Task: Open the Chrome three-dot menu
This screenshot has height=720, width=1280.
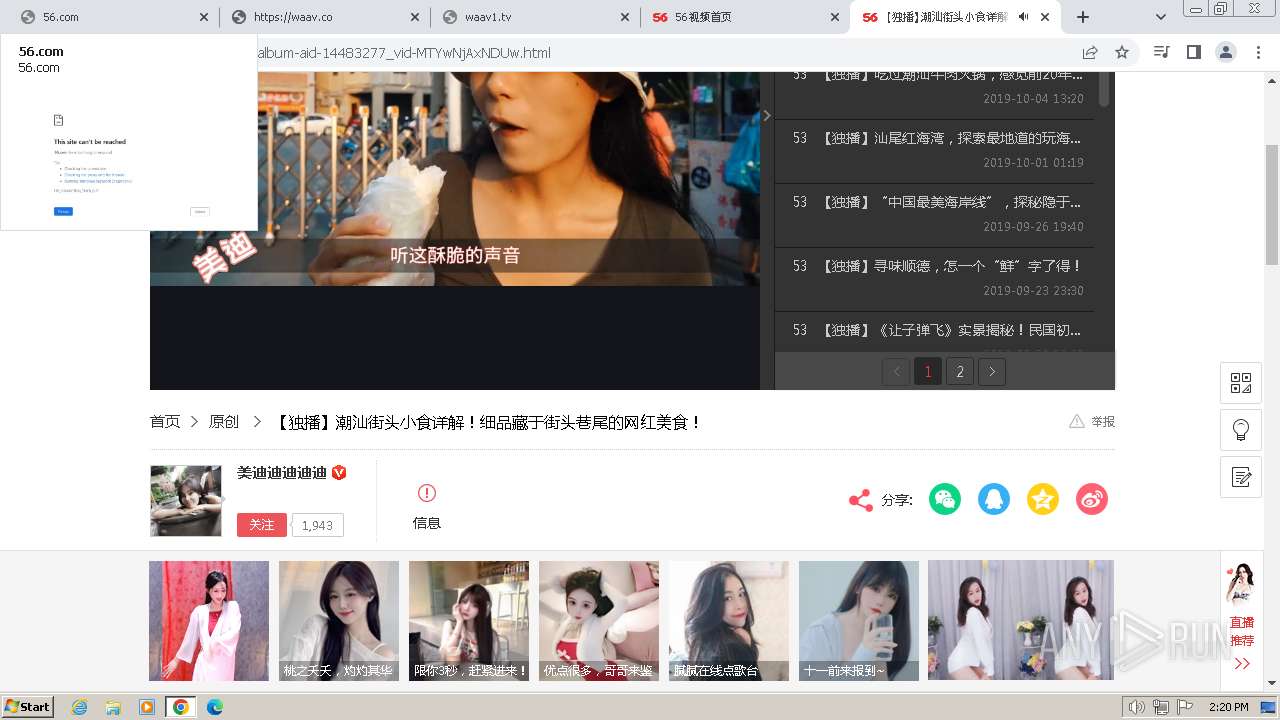Action: (x=1258, y=53)
